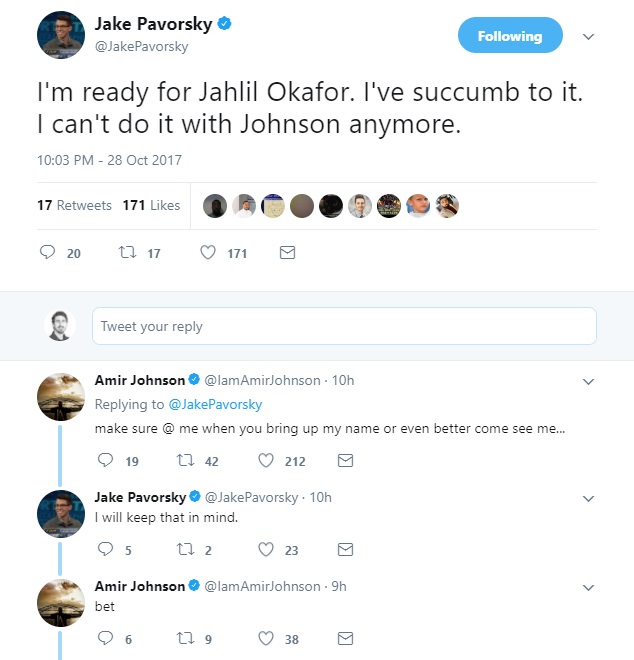Open Amir Johnson's profile picture on first reply
Viewport: 634px width, 660px height.
[61, 397]
